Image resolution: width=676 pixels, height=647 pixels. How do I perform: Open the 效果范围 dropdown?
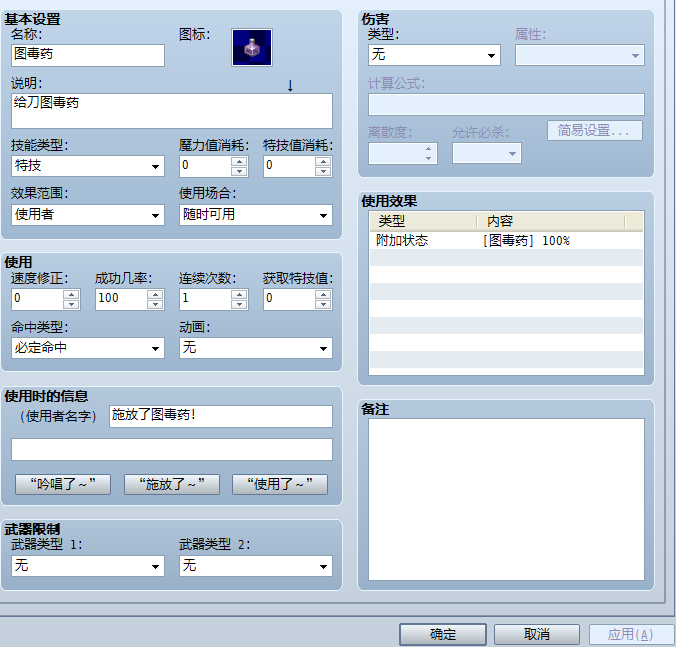click(x=88, y=215)
